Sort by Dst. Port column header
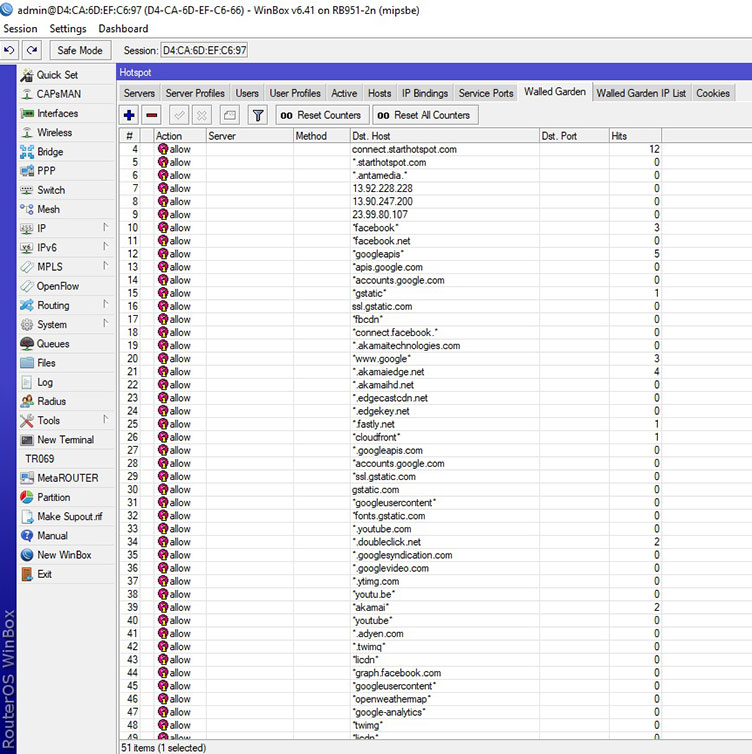 574,136
